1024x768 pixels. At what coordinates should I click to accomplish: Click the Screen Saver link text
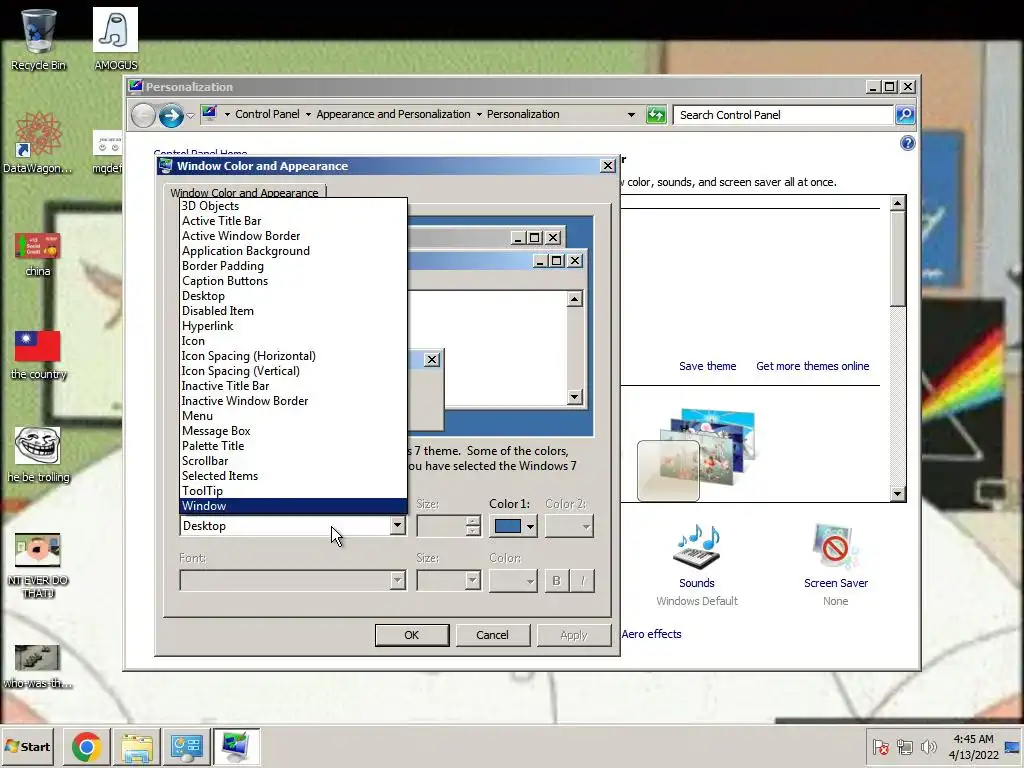point(835,583)
